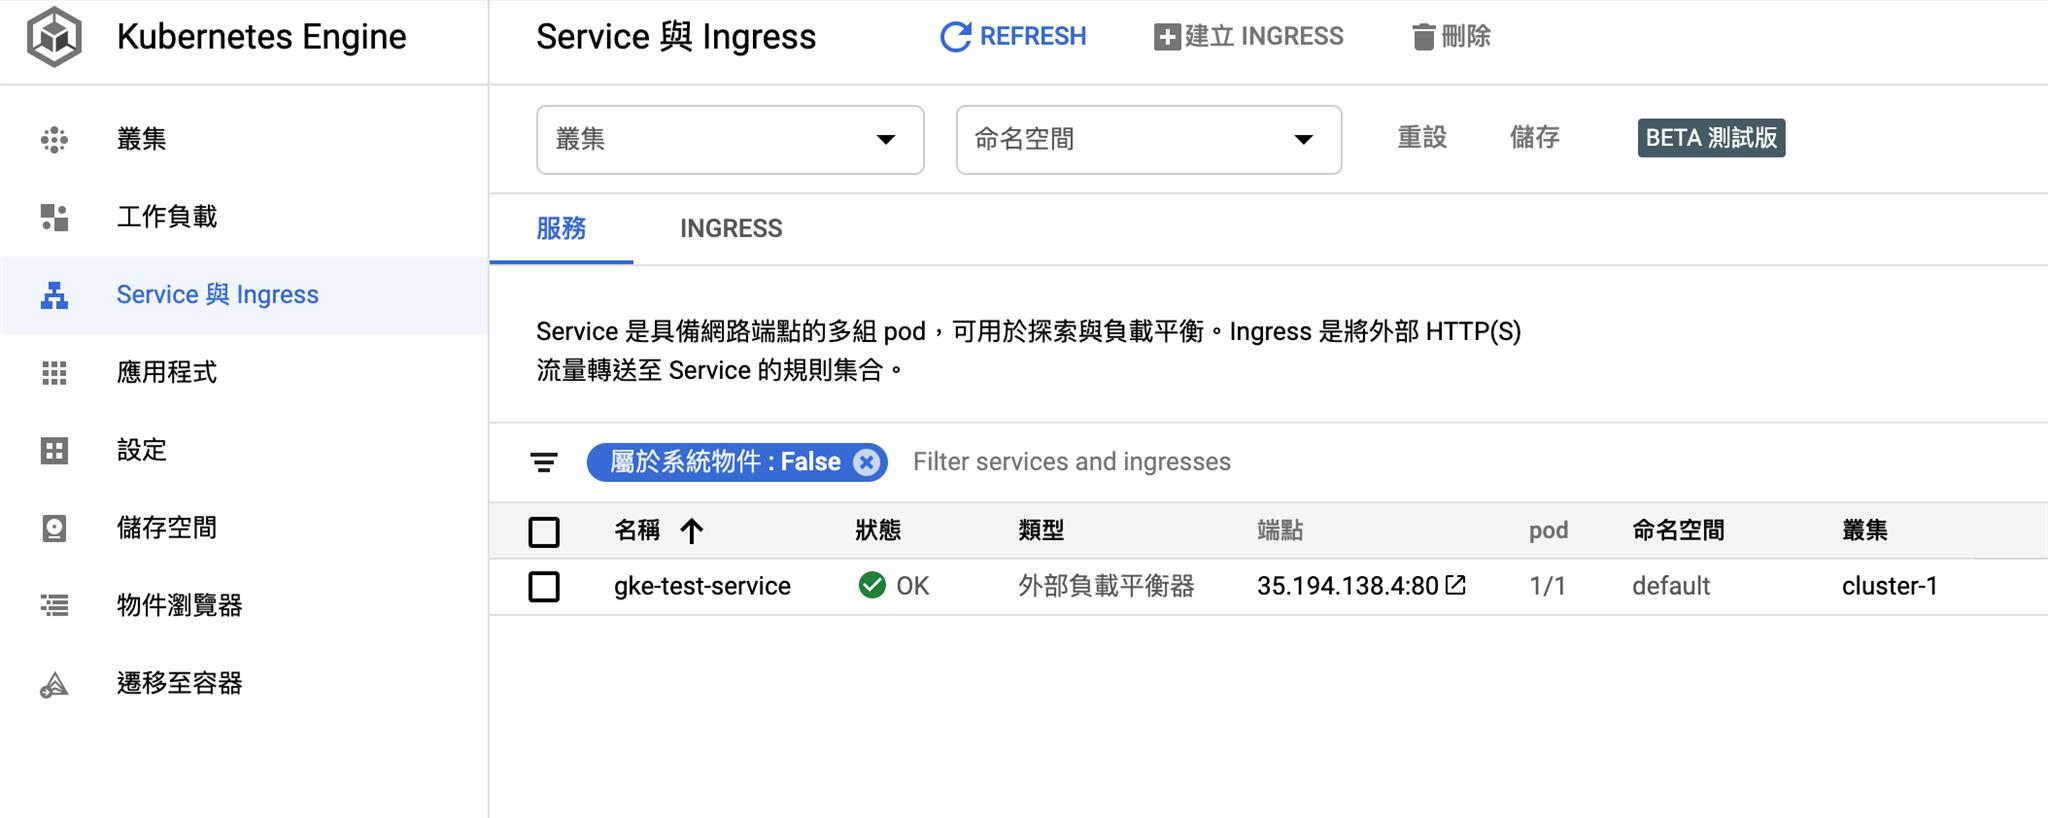
Task: Click the 設定 configuration icon
Action: tap(54, 451)
